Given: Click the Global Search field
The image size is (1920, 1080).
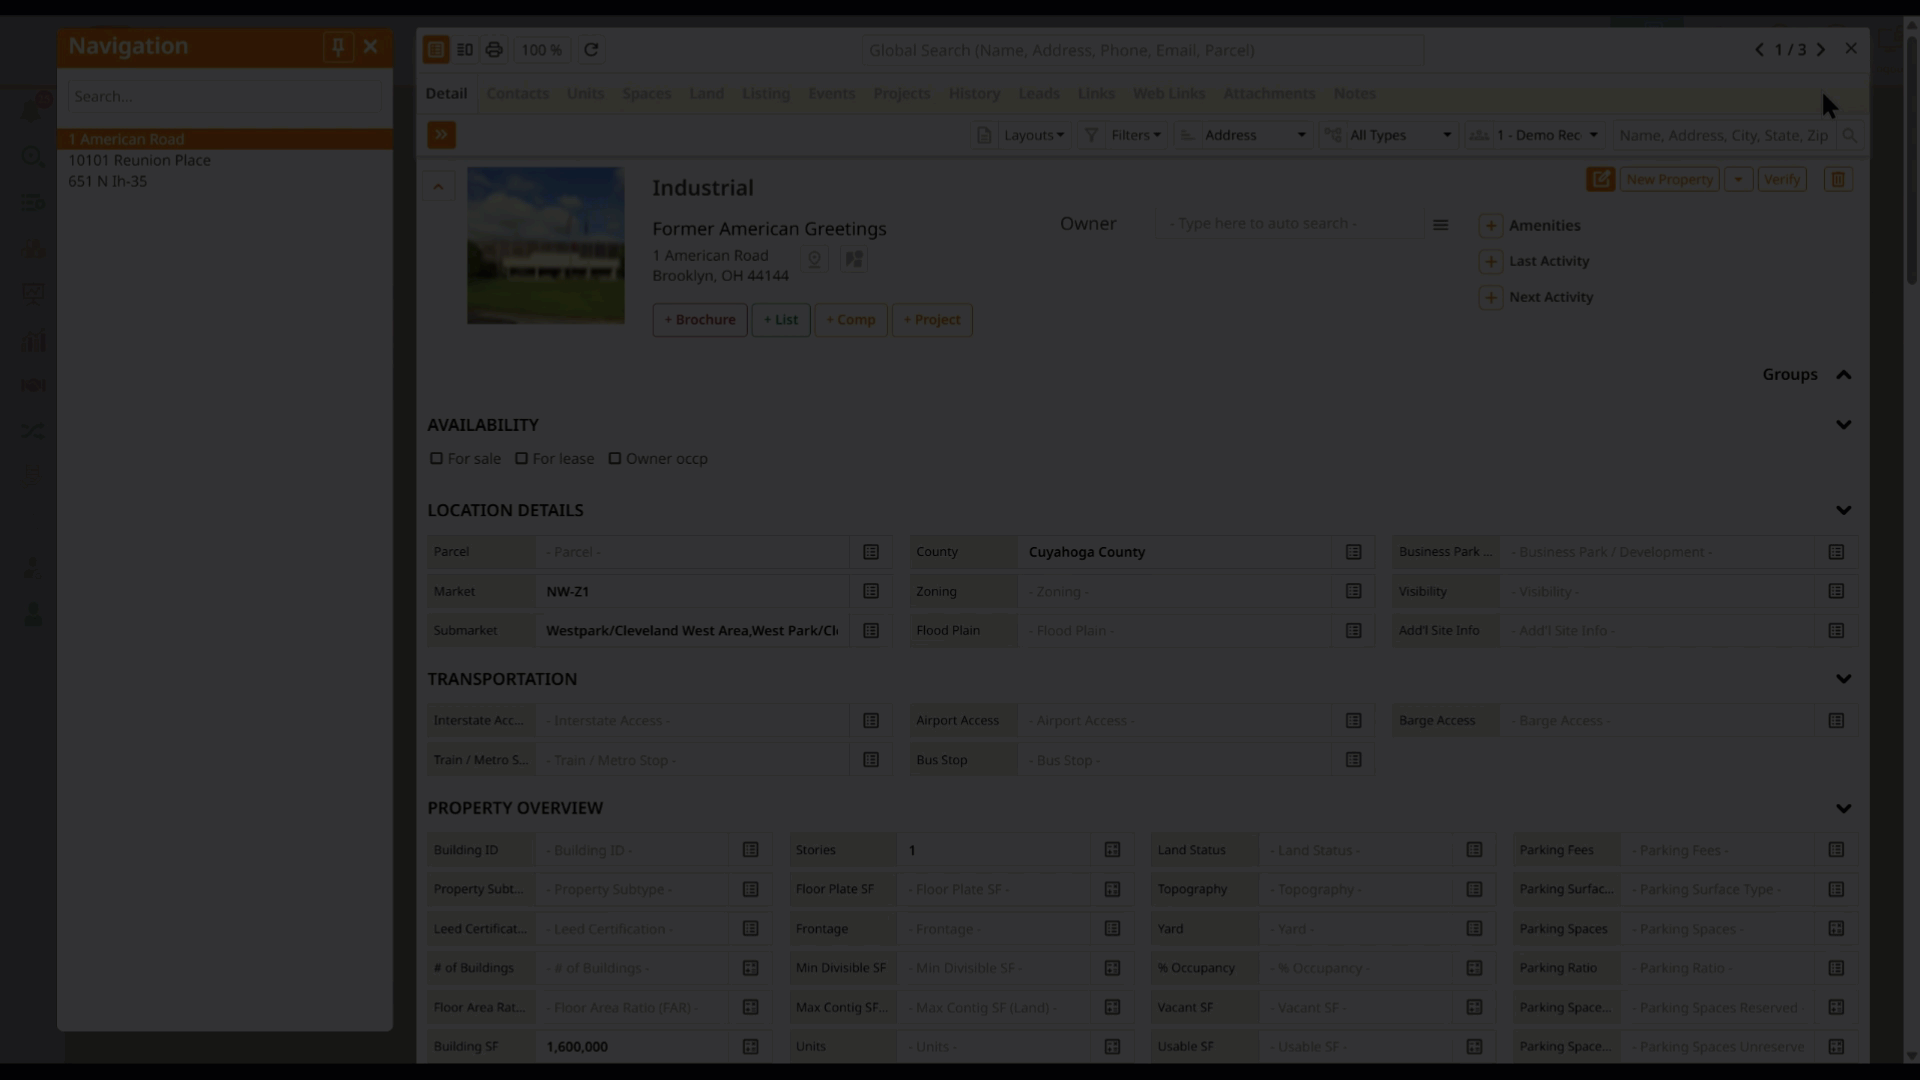Looking at the screenshot, I should [x=1142, y=50].
